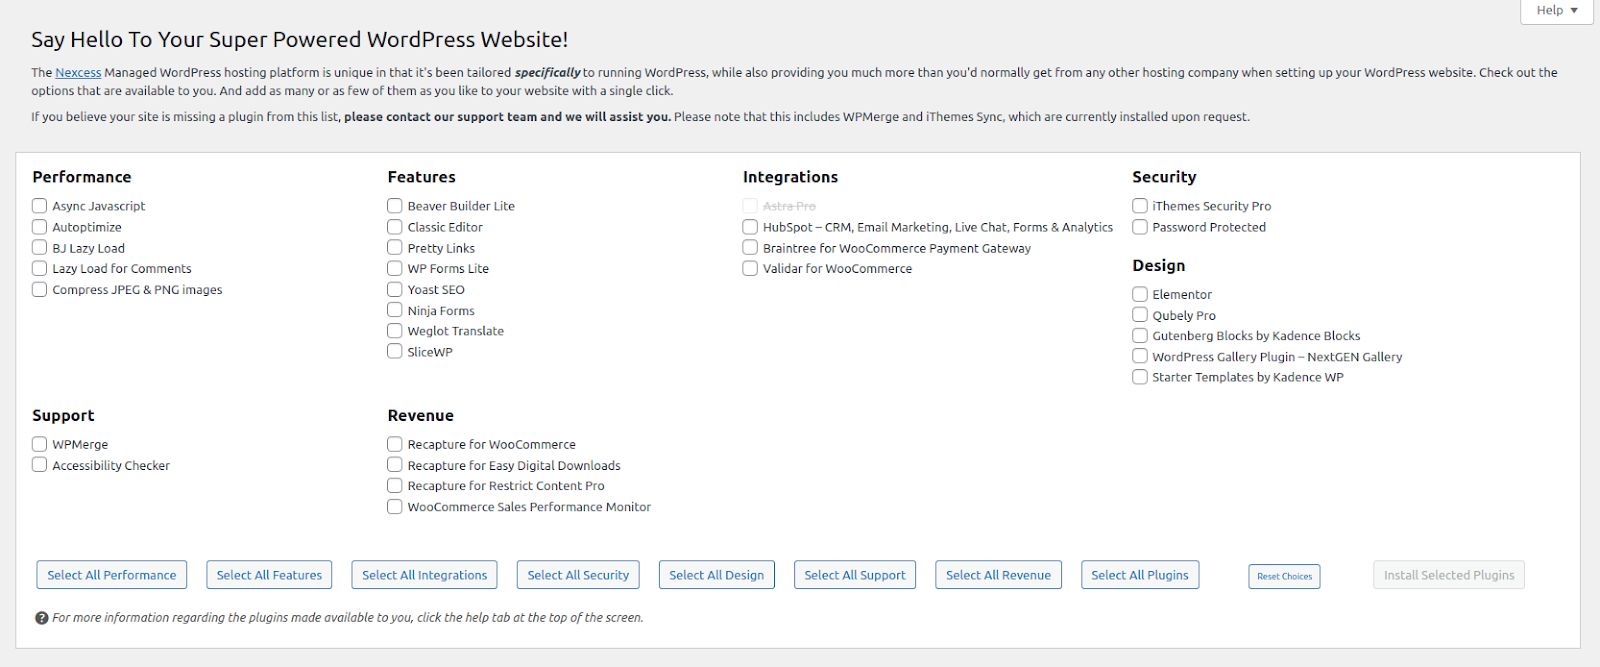Screen dimensions: 1600x667
Task: Enable the Autoptimize plugin checkbox
Action: click(x=40, y=227)
